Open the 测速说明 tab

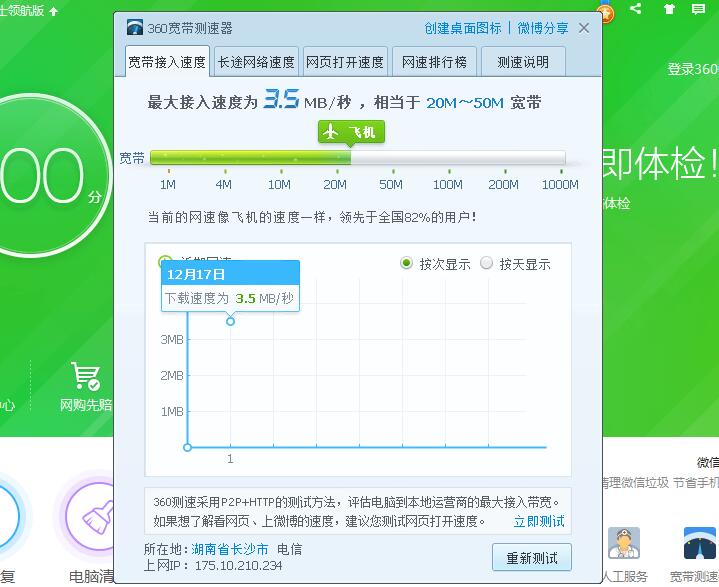click(x=523, y=61)
